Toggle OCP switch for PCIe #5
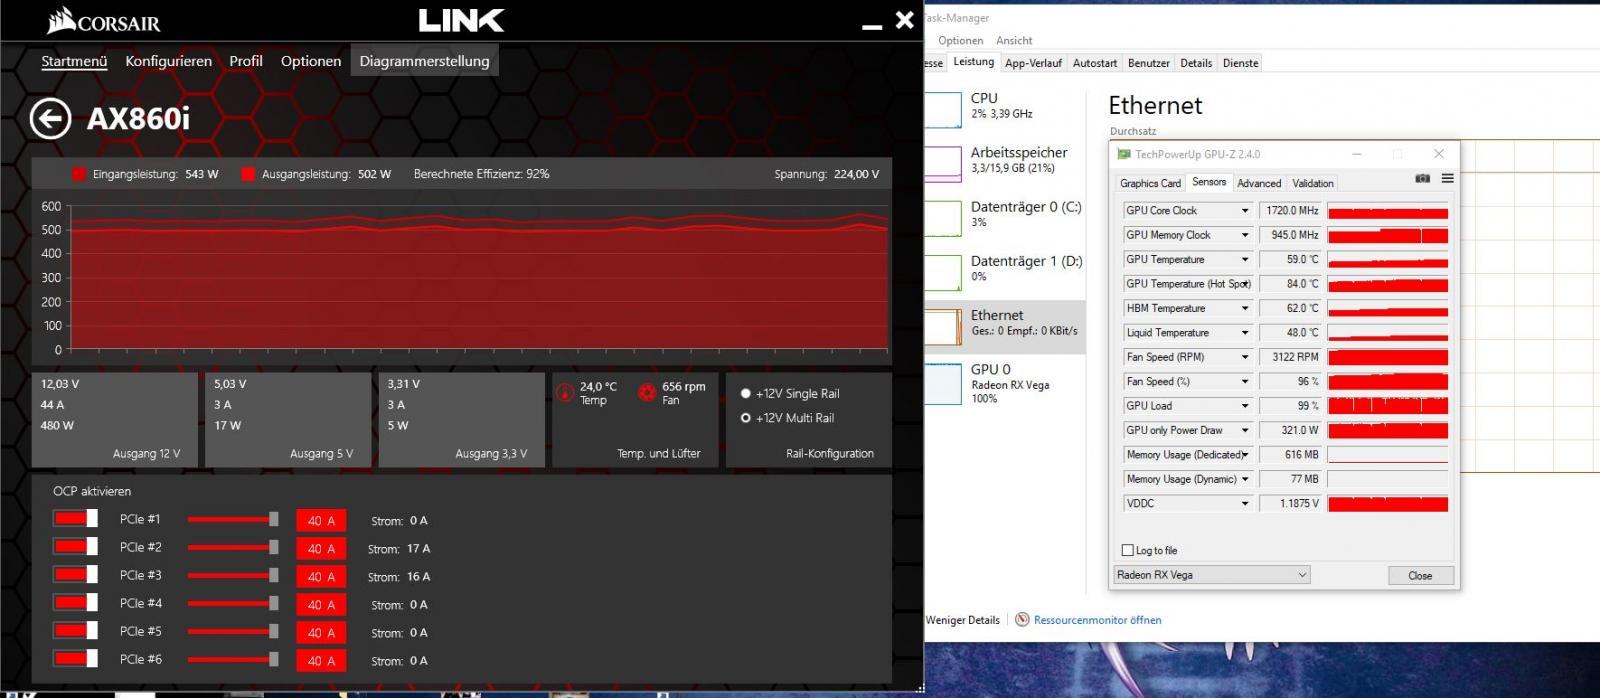 (x=76, y=630)
